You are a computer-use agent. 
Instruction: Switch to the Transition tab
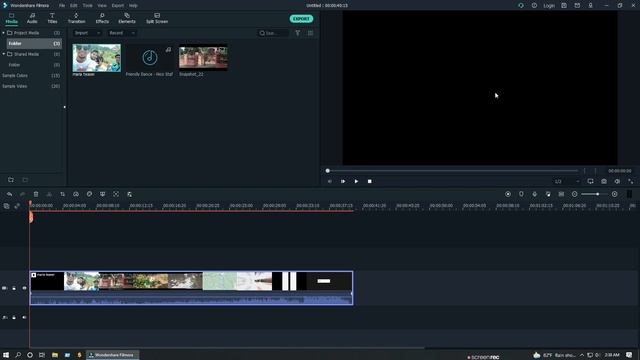tap(76, 18)
